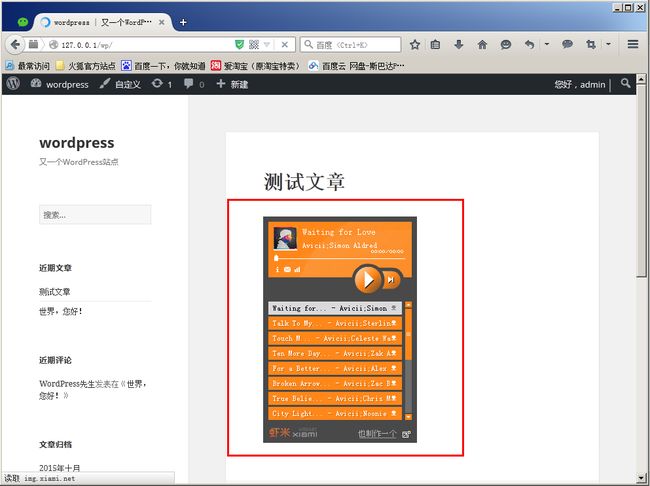The height and width of the screenshot is (486, 650).
Task: Skip to the next track in the player
Action: pos(391,280)
